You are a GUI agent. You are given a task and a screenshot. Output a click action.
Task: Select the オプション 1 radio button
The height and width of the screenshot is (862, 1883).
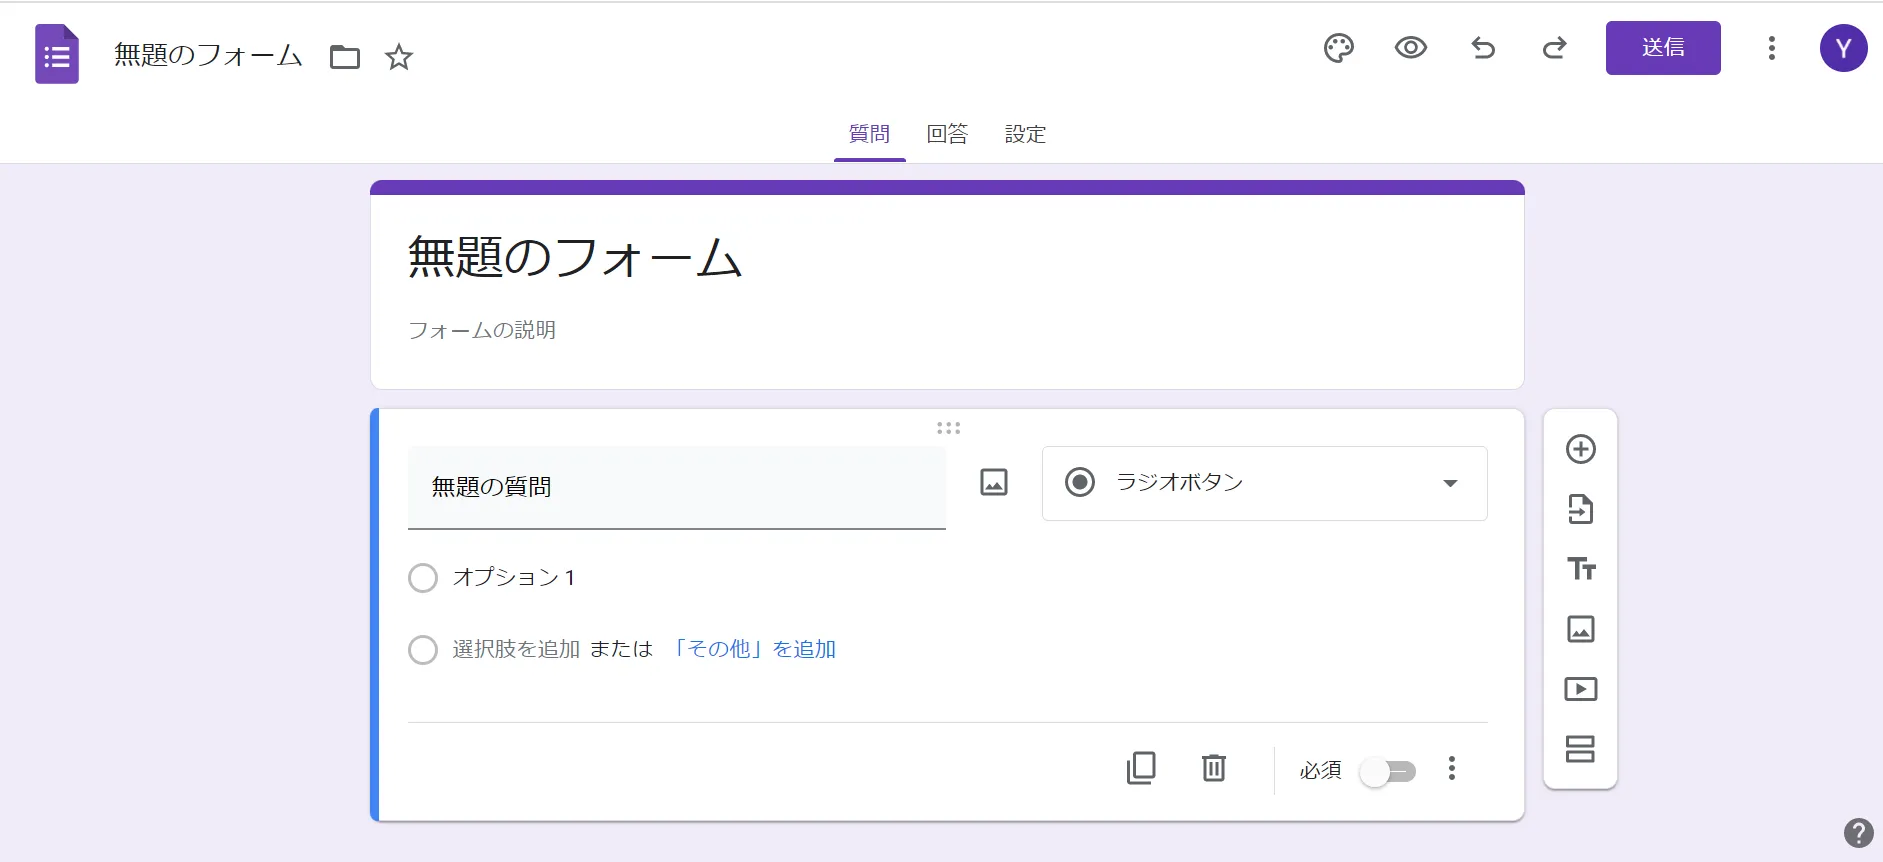point(423,578)
